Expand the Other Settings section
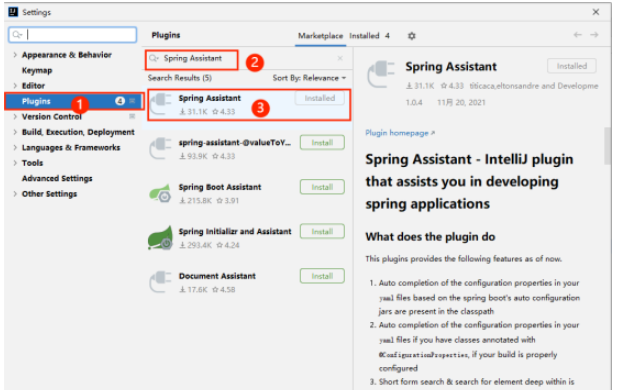The image size is (617, 390). 15,194
